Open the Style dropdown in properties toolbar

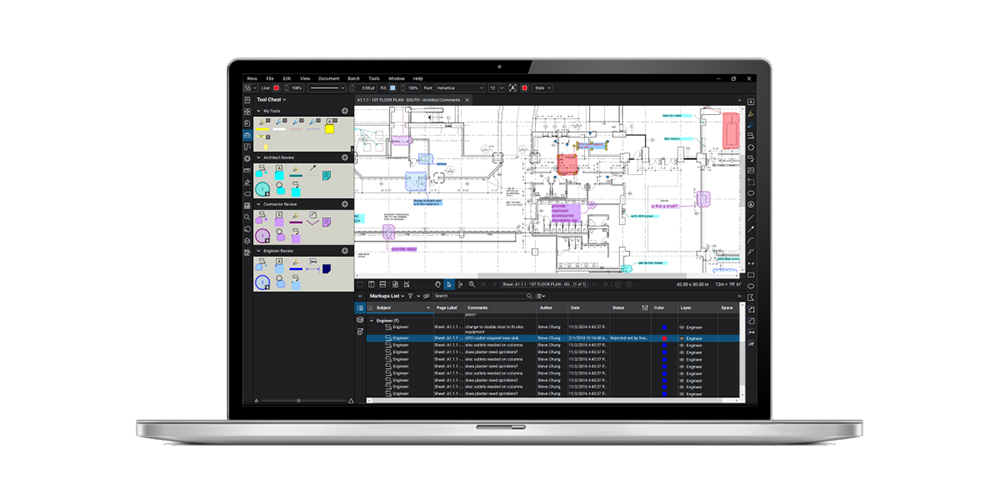pos(542,88)
